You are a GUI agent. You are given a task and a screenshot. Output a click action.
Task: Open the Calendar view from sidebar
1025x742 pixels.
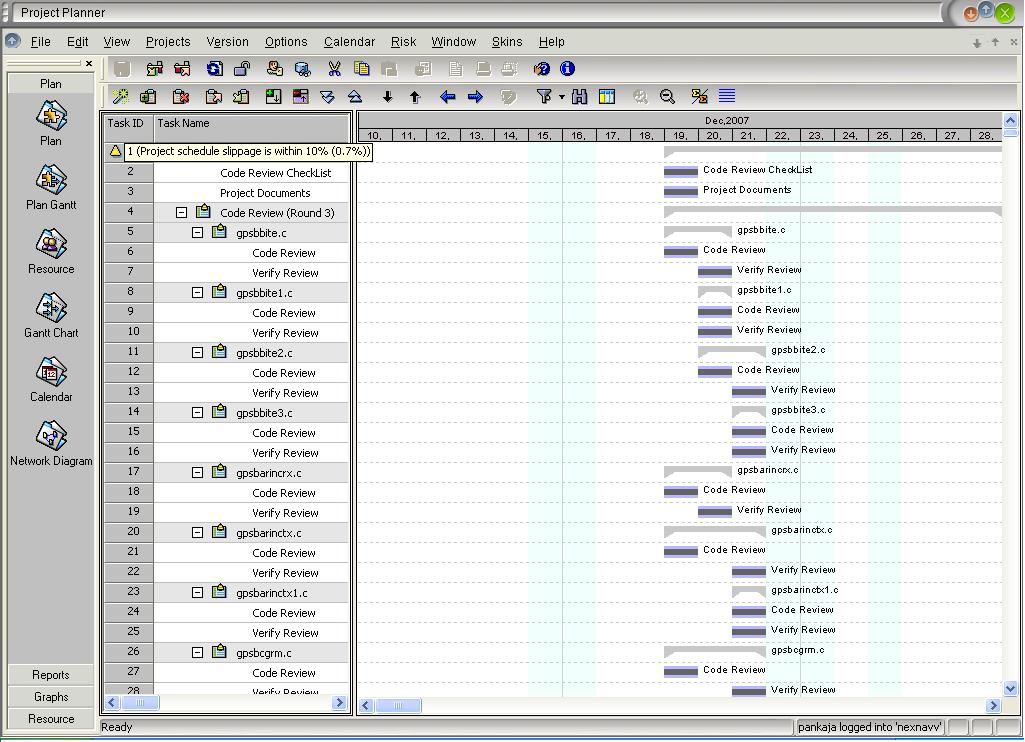pos(51,380)
